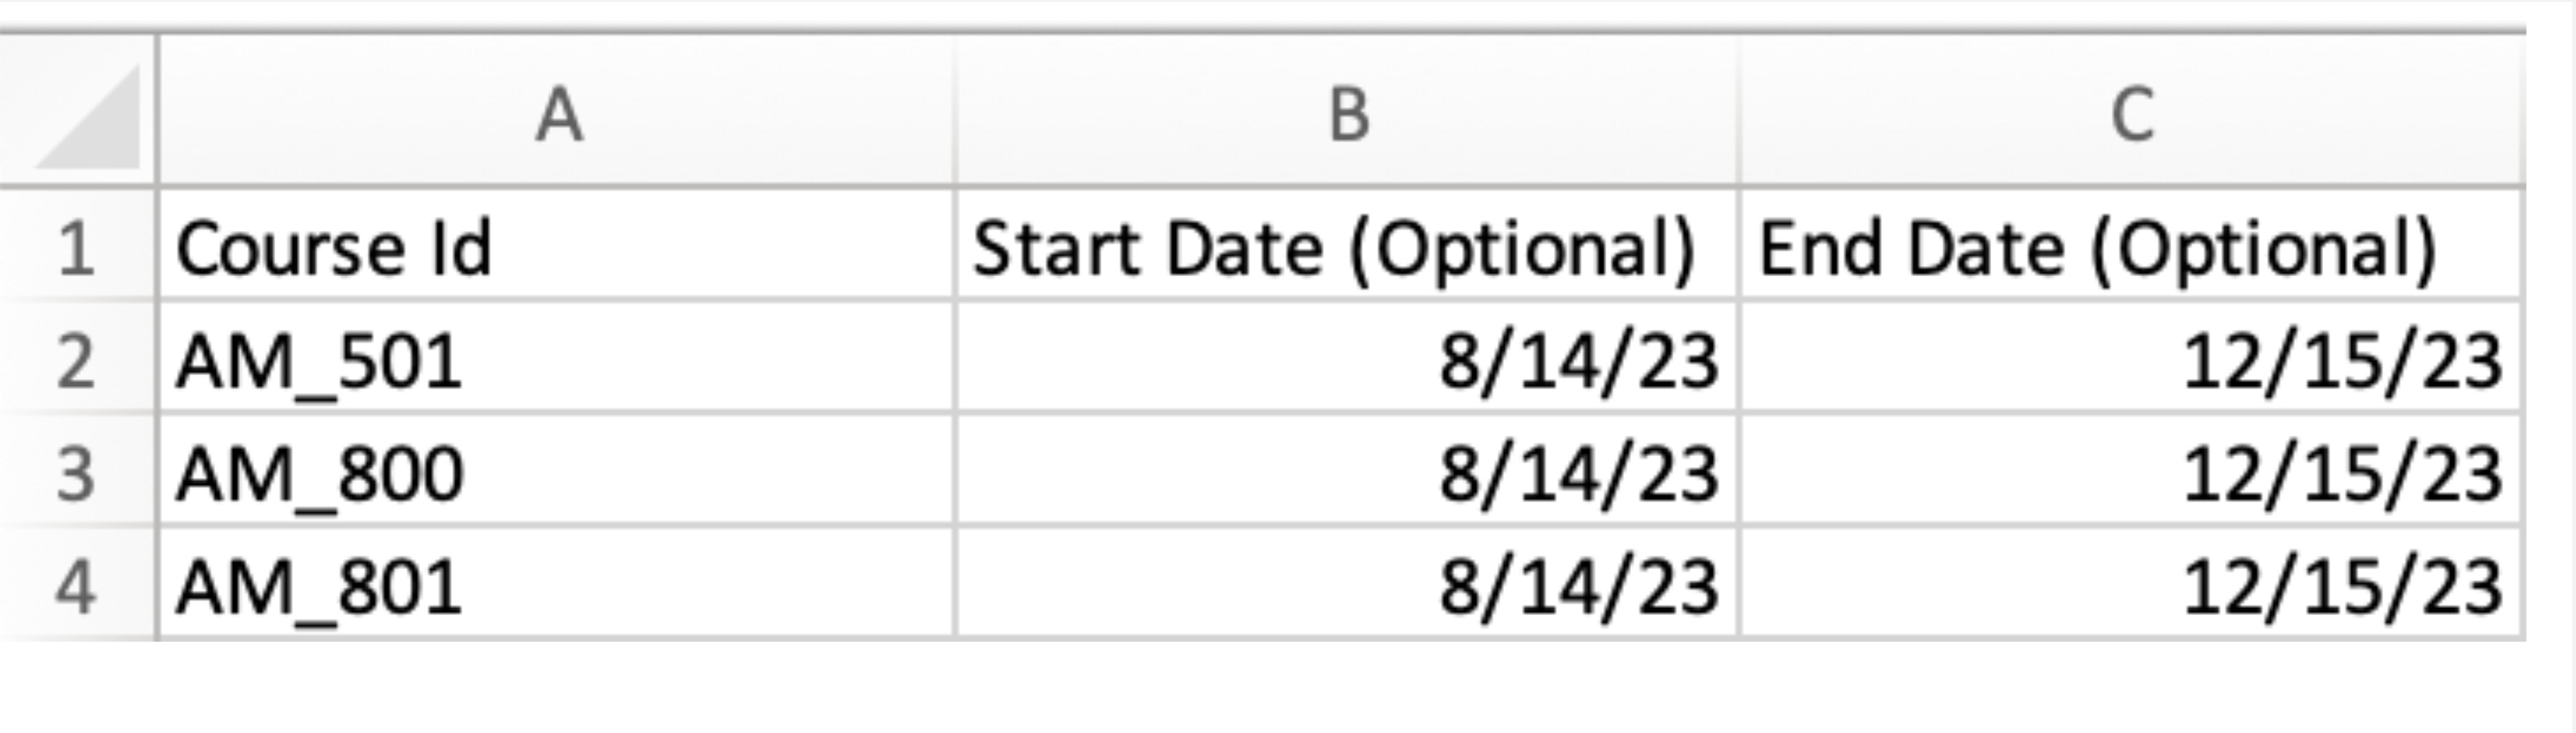This screenshot has height=733, width=2576.
Task: Select the AM_800 cell
Action: pos(557,473)
